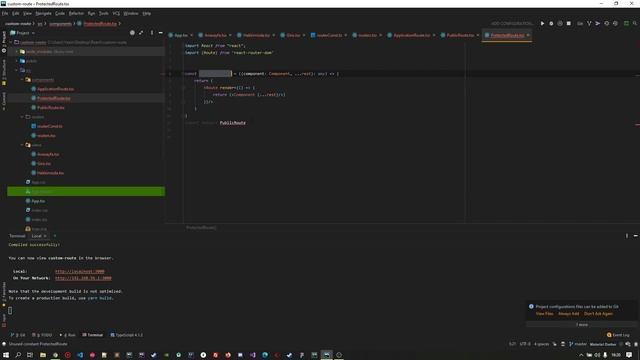Open the VCS menu
This screenshot has height=360, width=640.
point(116,13)
